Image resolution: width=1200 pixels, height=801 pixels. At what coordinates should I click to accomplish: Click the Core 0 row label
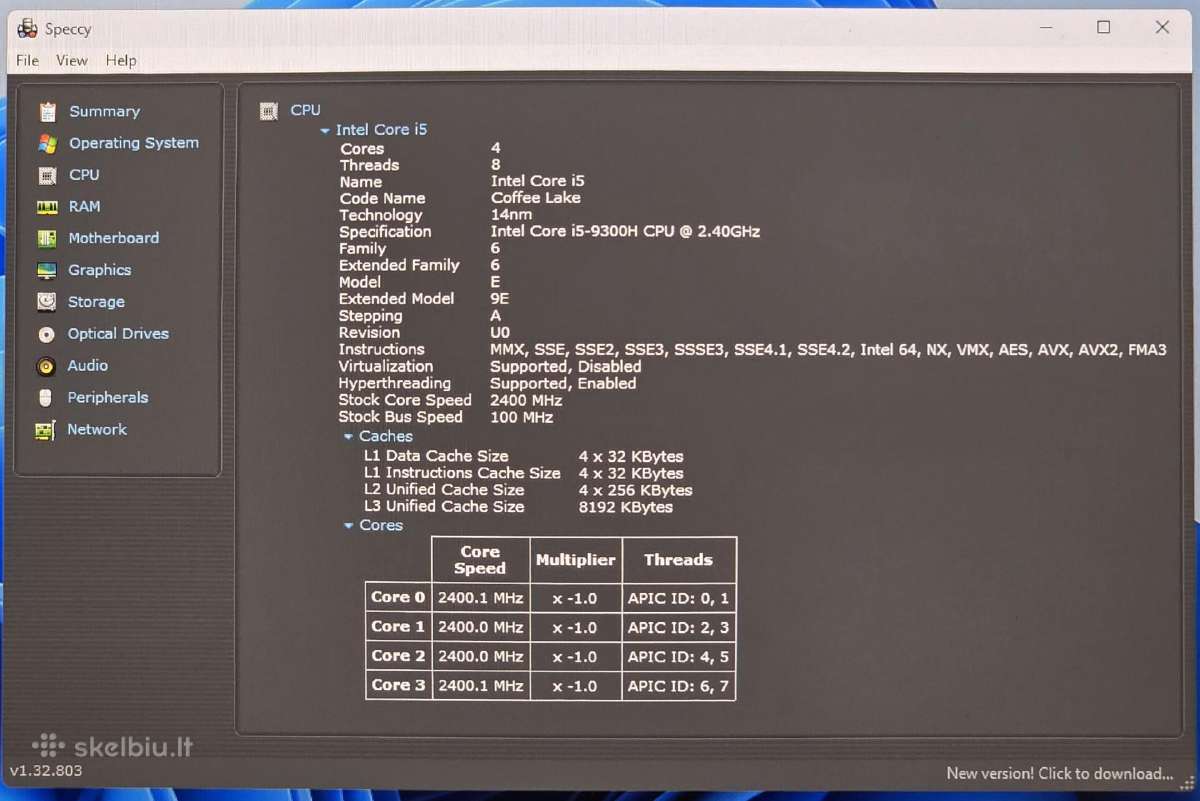398,598
